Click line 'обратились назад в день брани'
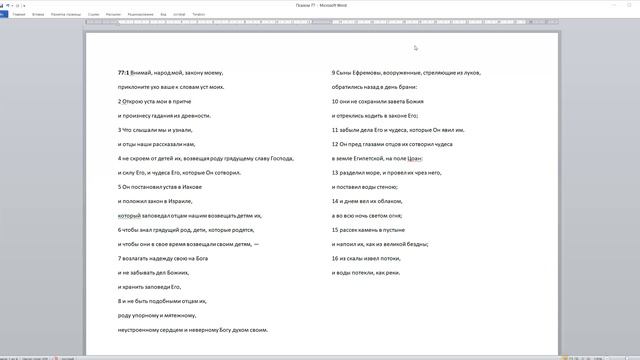This screenshot has width=640, height=360. click(374, 87)
